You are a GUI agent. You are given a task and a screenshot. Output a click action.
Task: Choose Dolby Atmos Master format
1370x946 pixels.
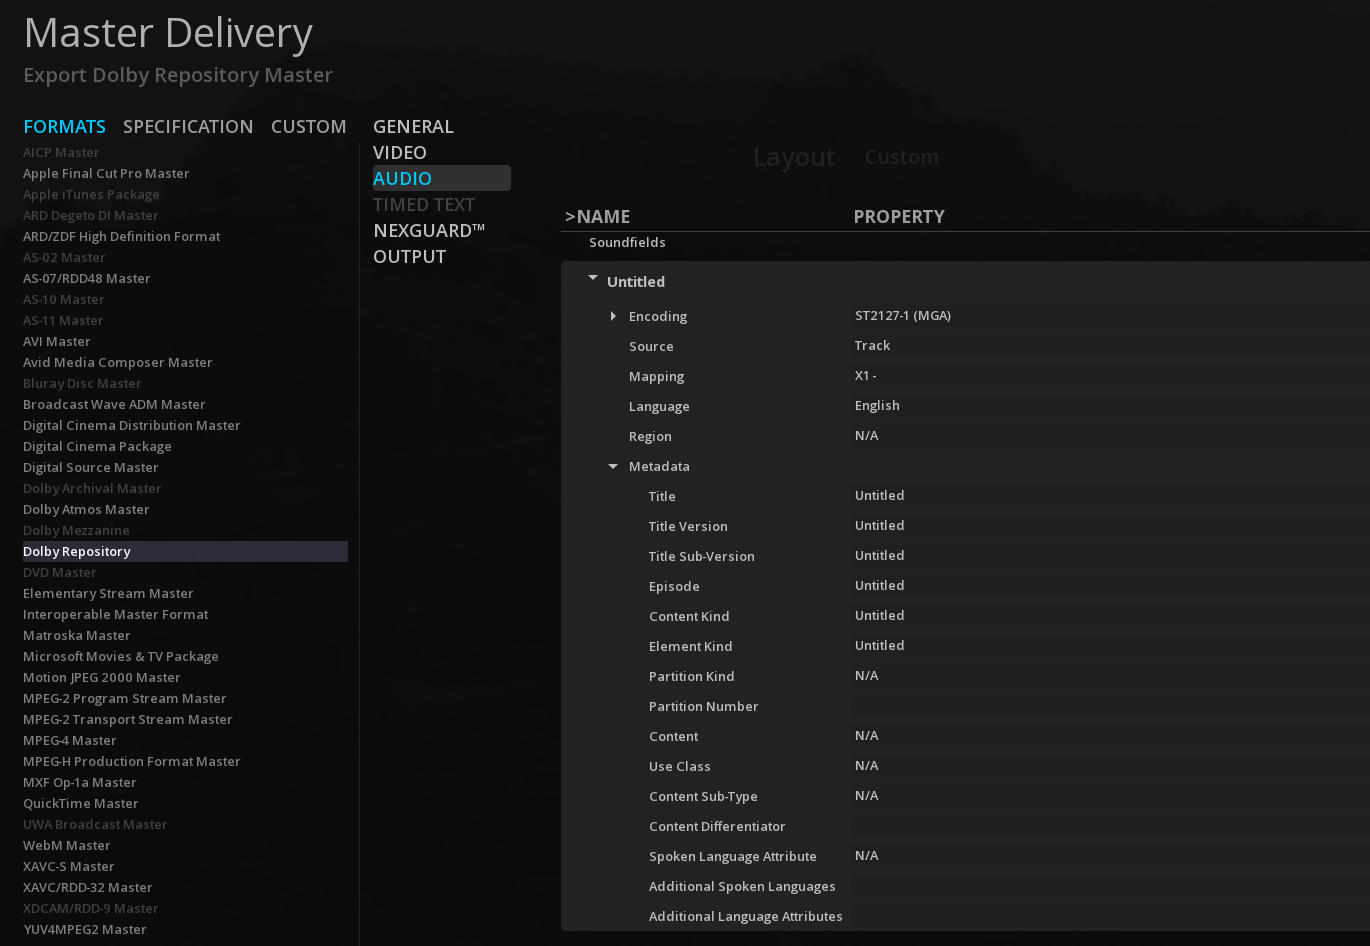[86, 509]
